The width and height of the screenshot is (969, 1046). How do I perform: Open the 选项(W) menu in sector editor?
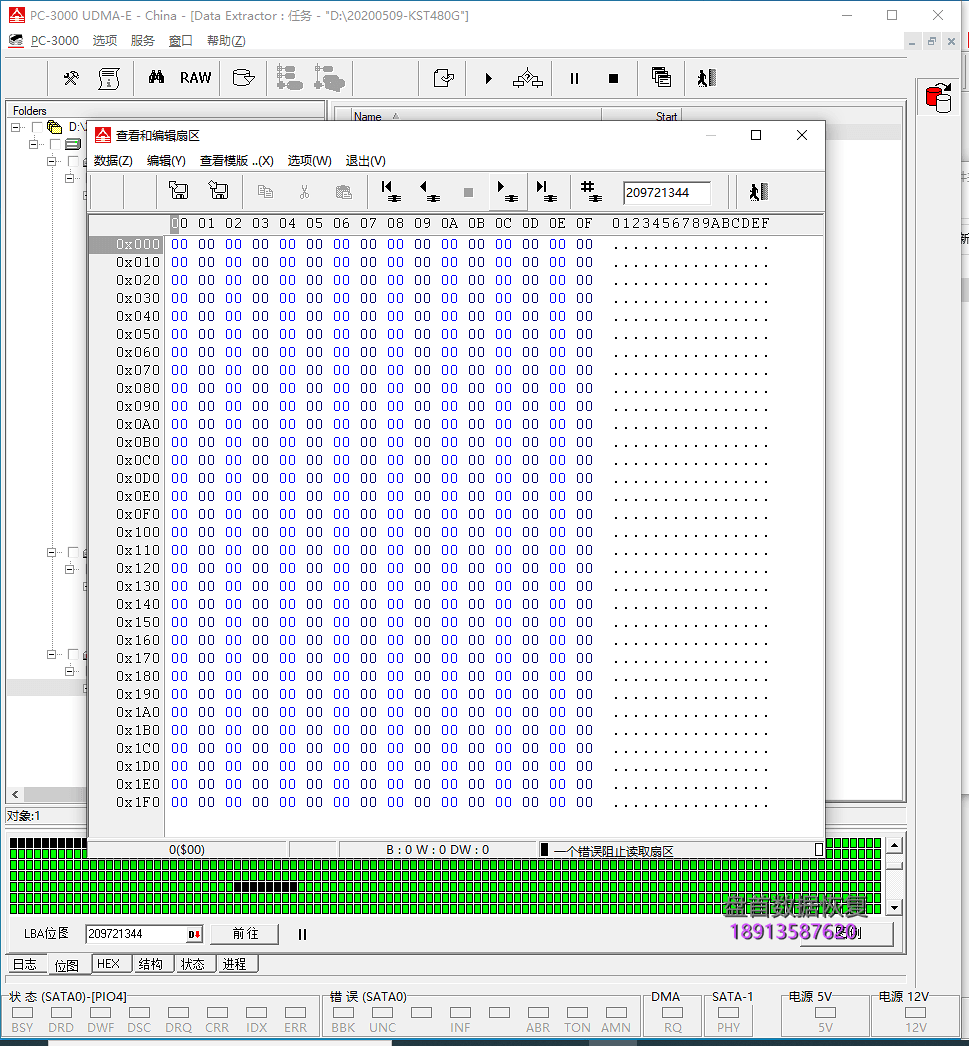pos(309,161)
